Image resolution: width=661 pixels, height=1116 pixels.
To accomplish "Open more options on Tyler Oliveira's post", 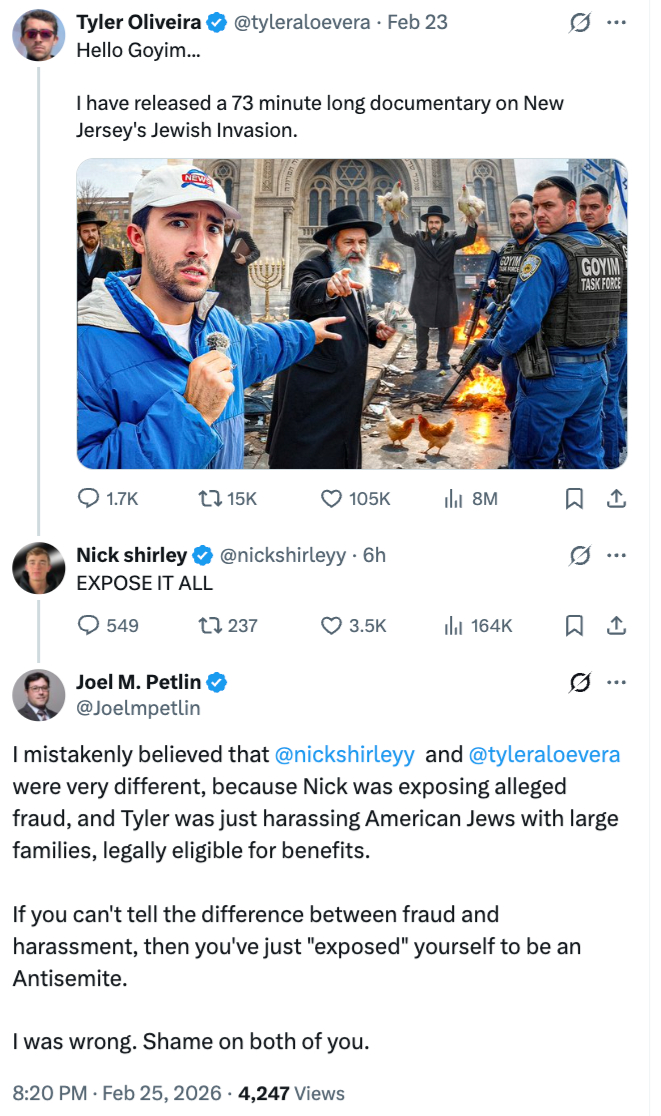I will pyautogui.click(x=617, y=24).
